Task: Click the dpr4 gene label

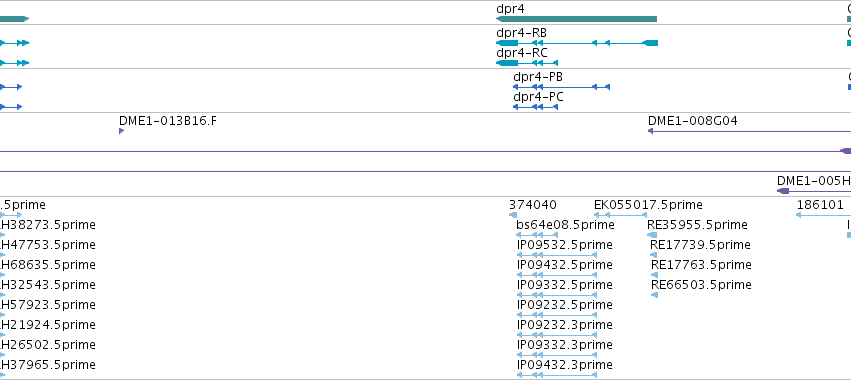Action: [x=510, y=9]
